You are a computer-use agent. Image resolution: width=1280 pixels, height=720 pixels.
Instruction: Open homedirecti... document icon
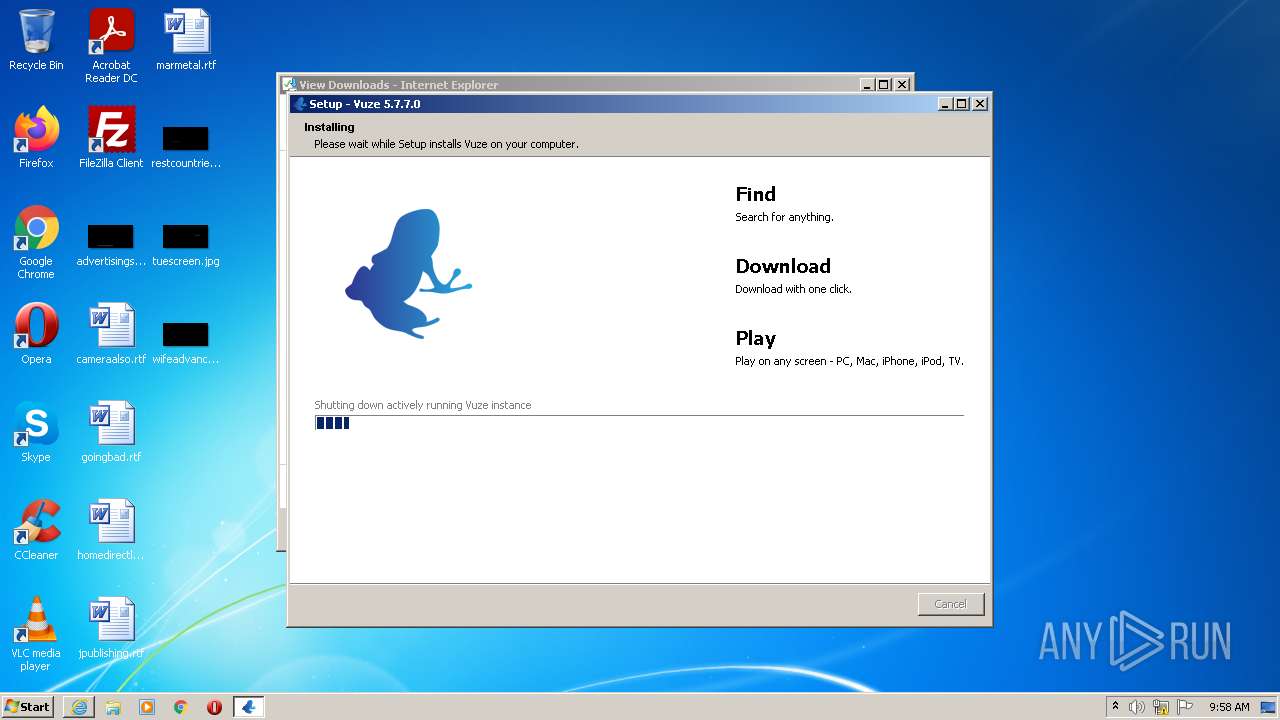click(111, 530)
